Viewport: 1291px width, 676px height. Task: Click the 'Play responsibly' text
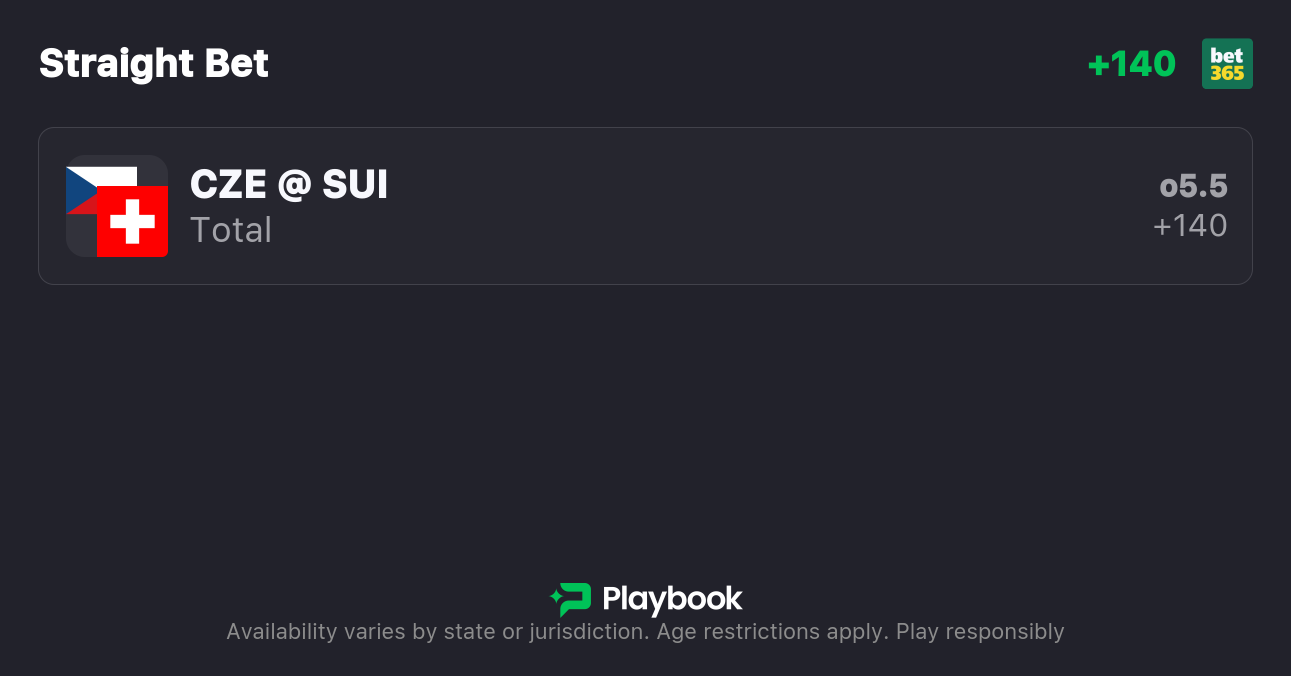pos(980,632)
